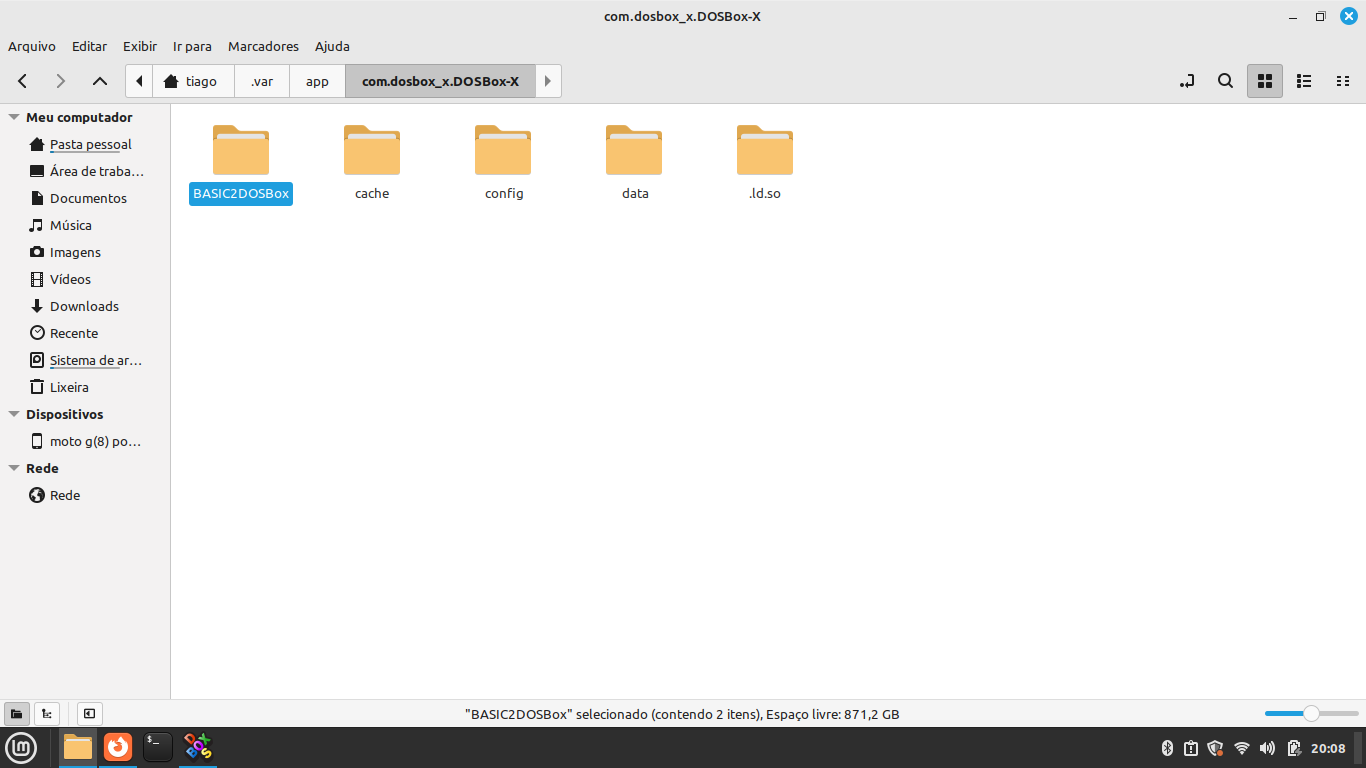
Task: Open the Exibir menu
Action: pos(140,46)
